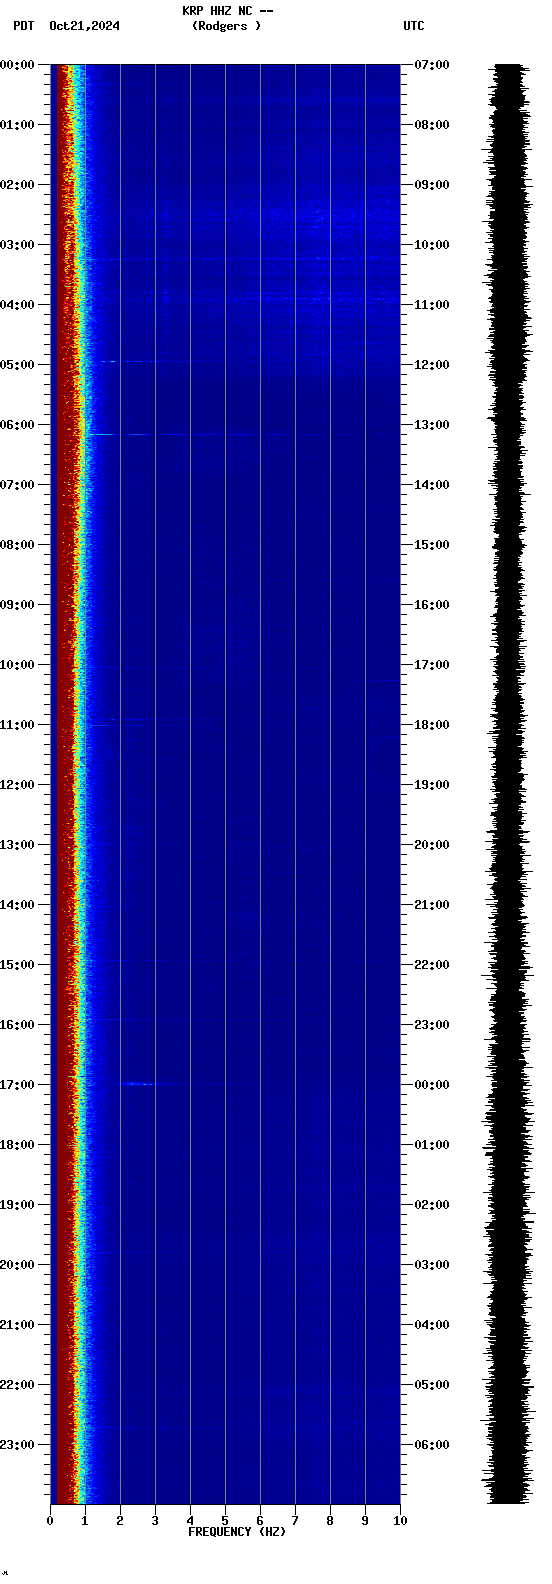Click the 07:00 PDT time label

point(17,485)
